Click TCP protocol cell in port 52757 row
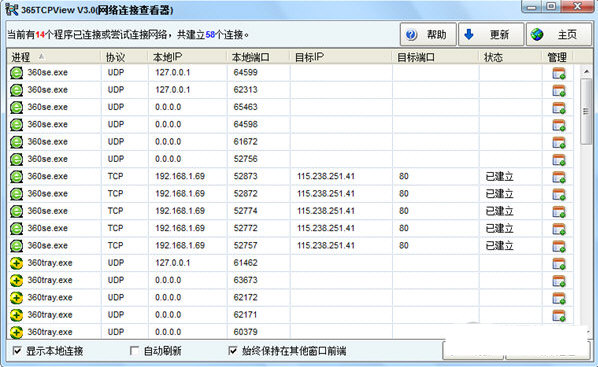Image resolution: width=598 pixels, height=367 pixels. 116,245
